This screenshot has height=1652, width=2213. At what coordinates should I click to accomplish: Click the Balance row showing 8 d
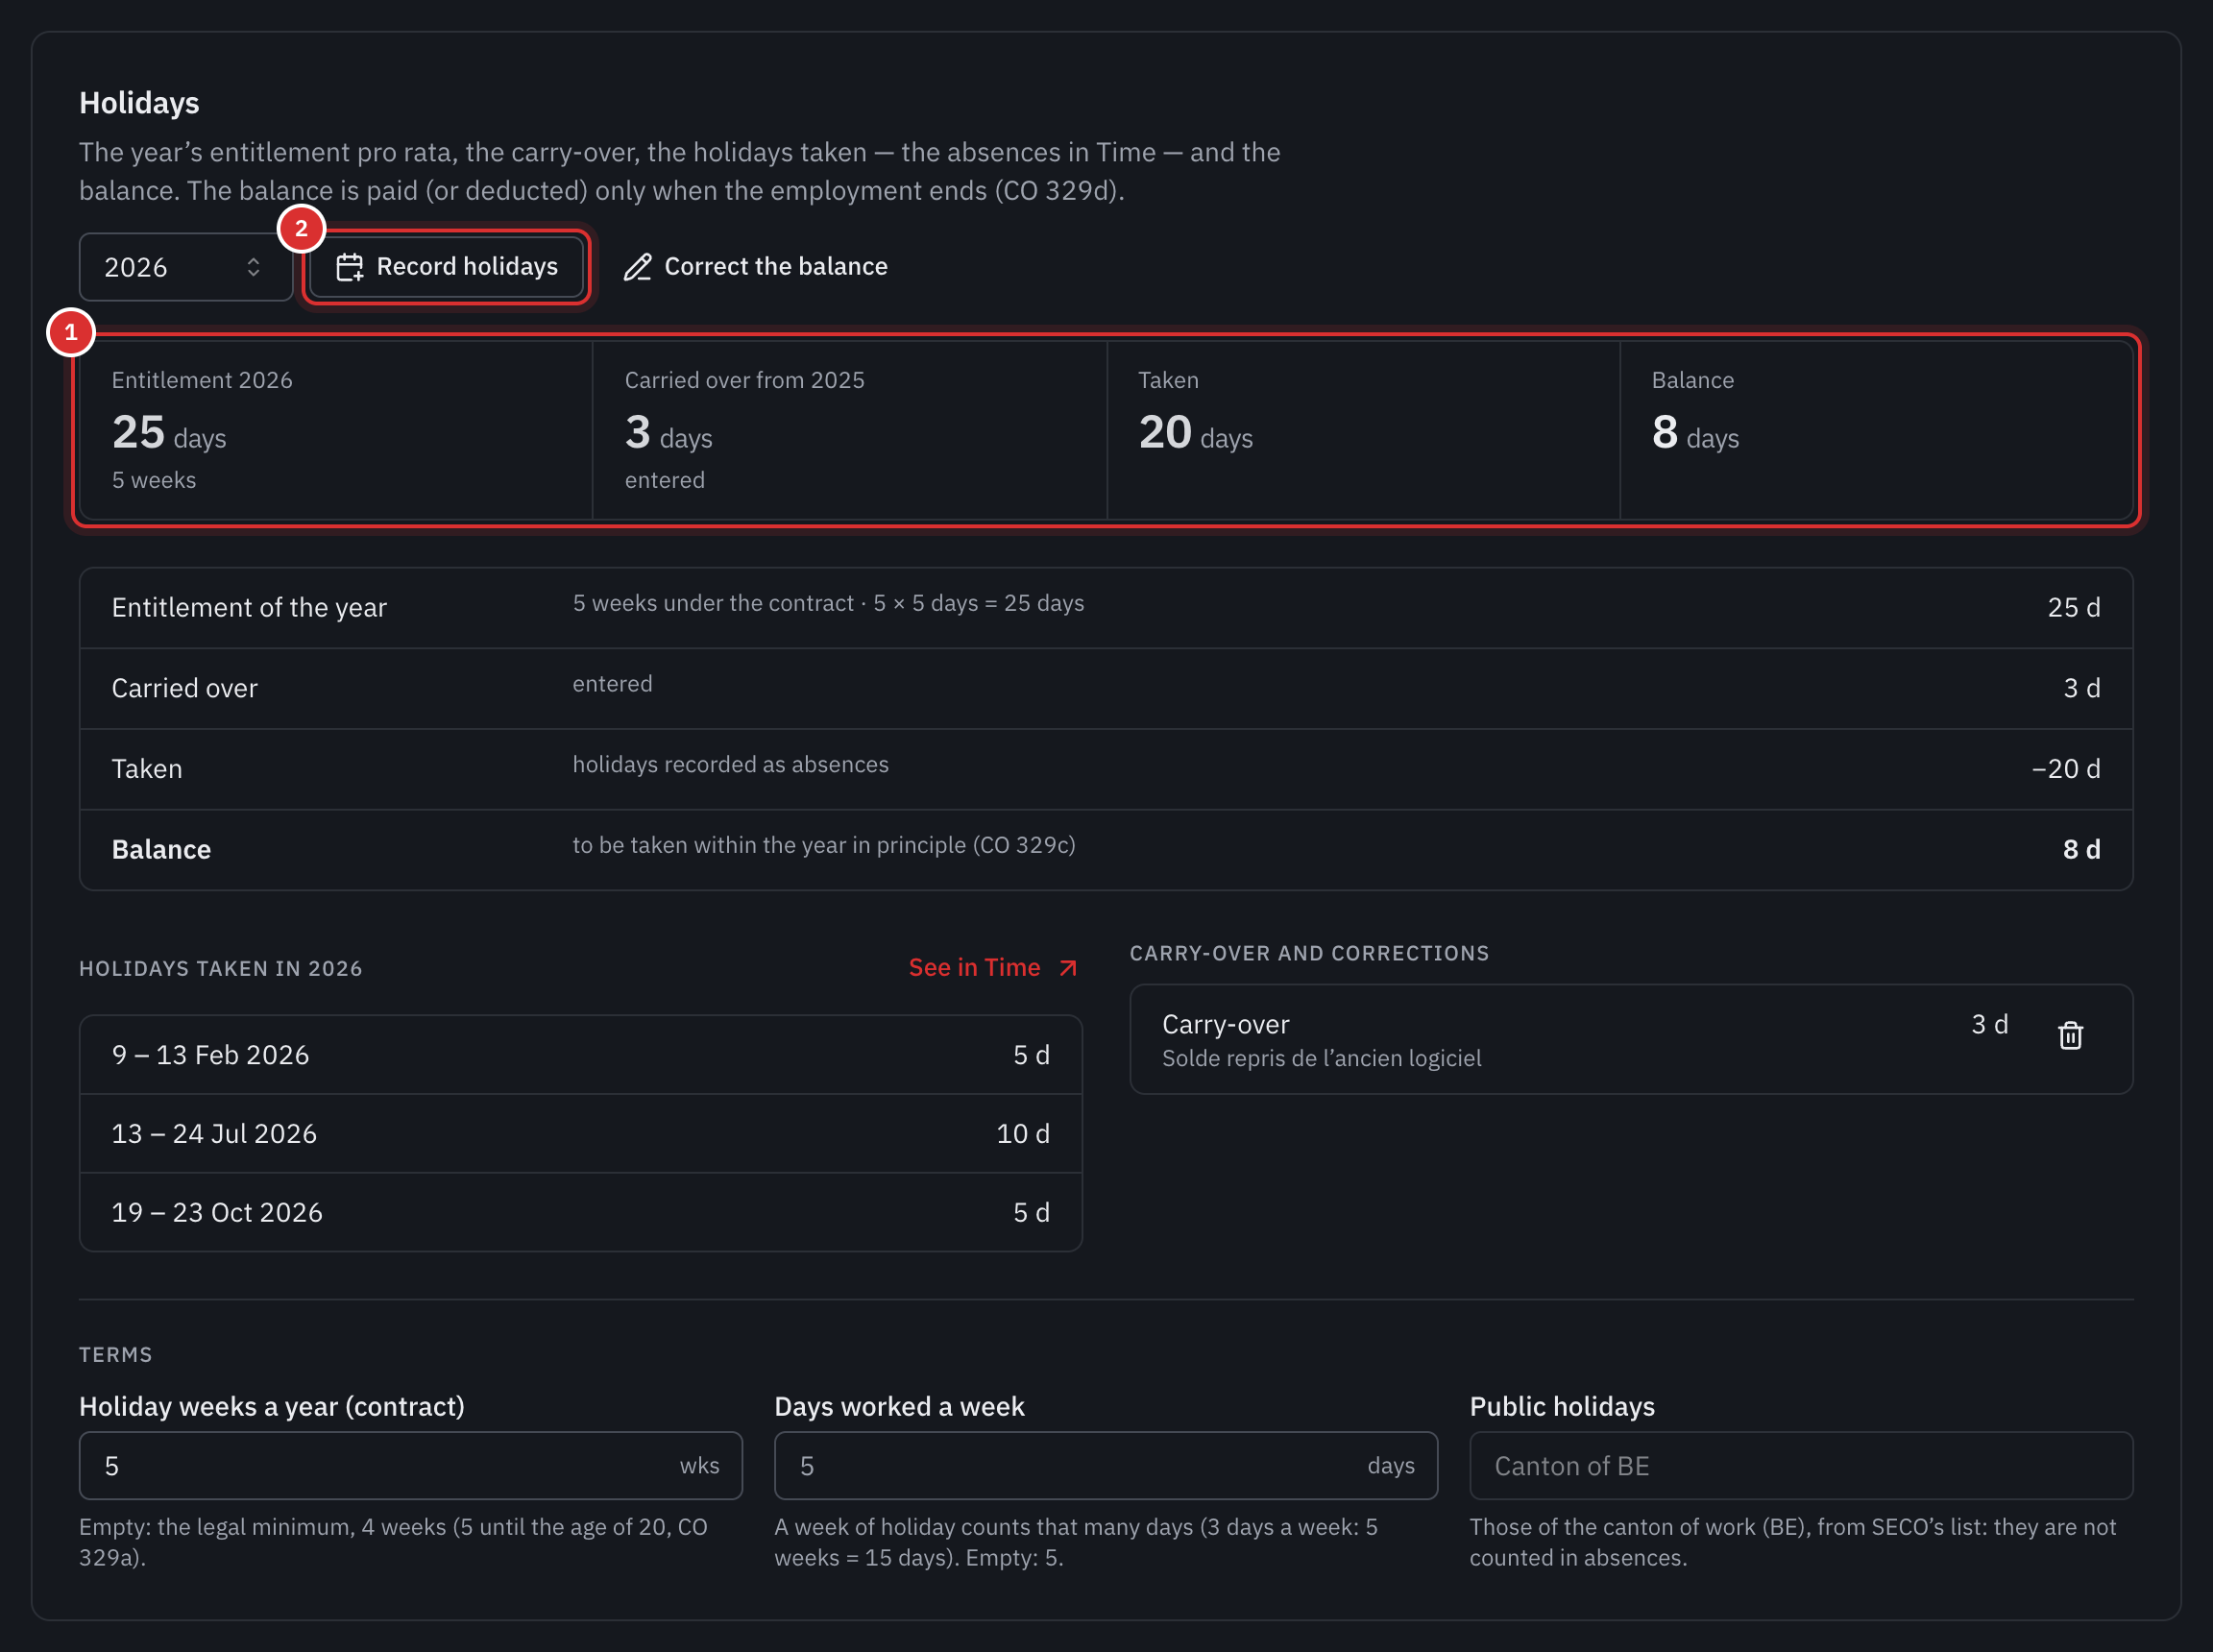[x=1105, y=849]
